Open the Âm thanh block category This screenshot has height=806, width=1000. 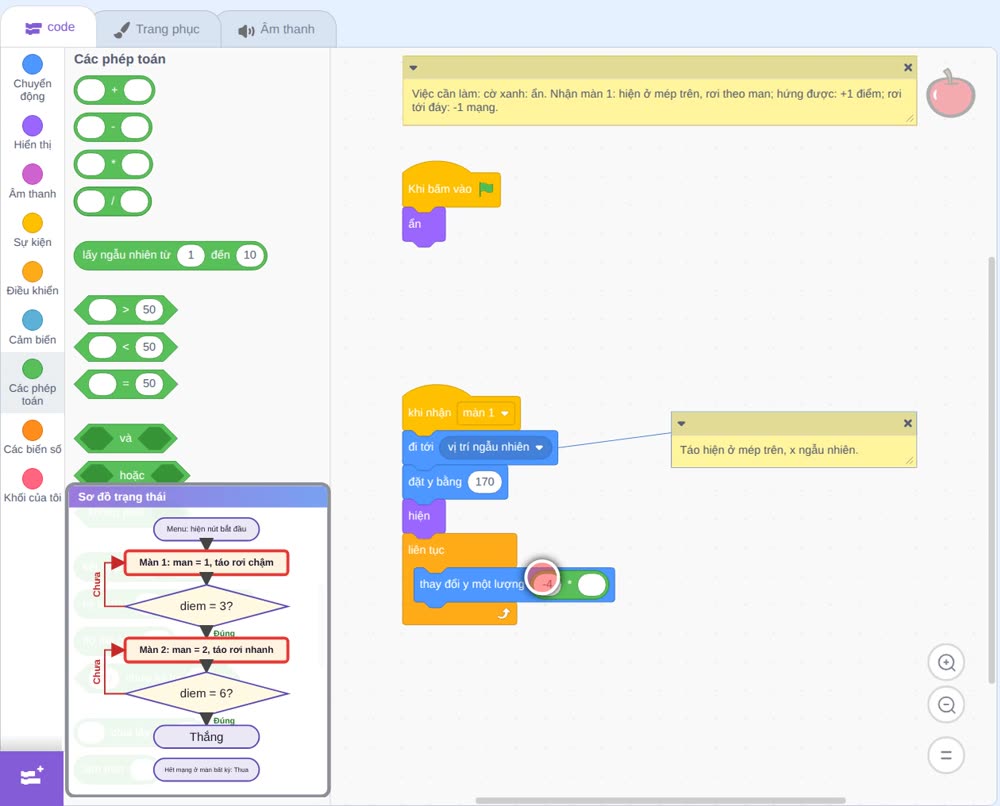(x=32, y=181)
